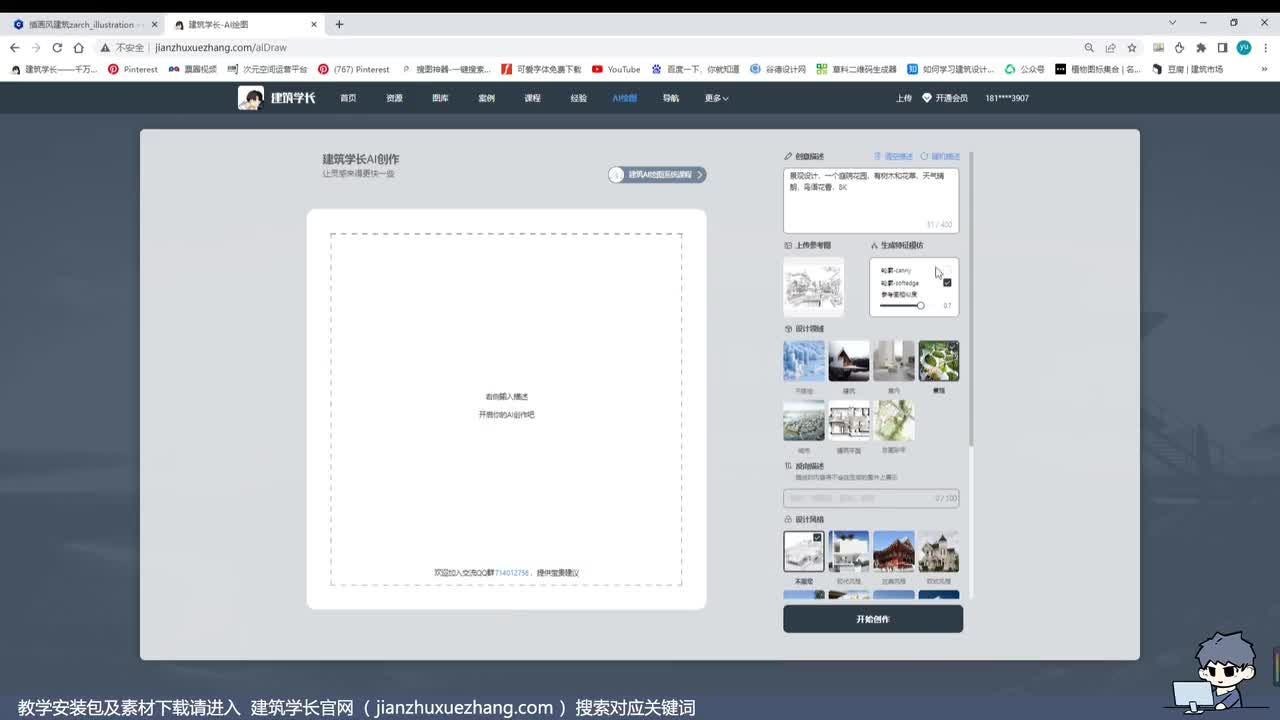Open a new browser tab with plus icon
This screenshot has width=1280, height=720.
[339, 24]
